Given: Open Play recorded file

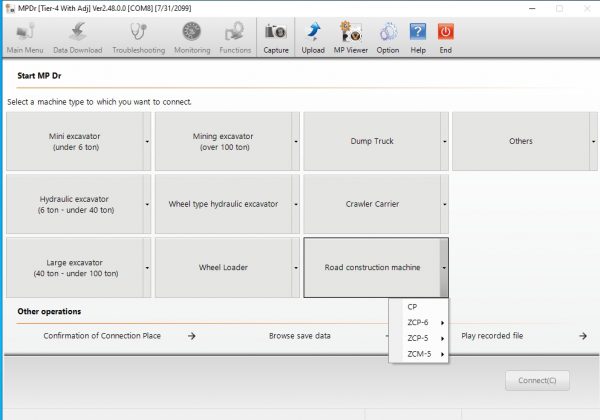Looking at the screenshot, I should (x=492, y=336).
